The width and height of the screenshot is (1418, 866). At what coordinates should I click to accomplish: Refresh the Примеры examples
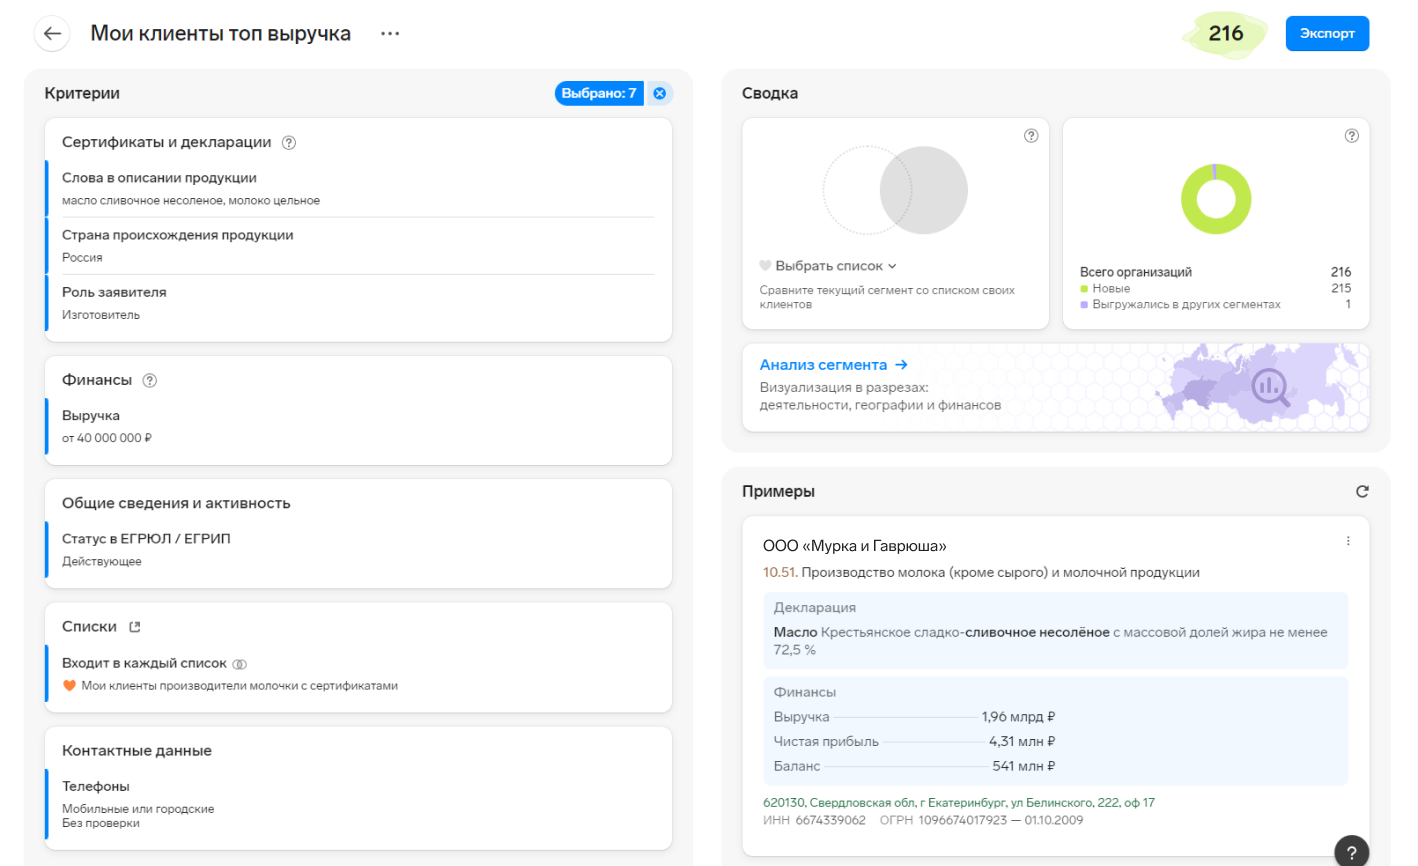click(x=1362, y=491)
